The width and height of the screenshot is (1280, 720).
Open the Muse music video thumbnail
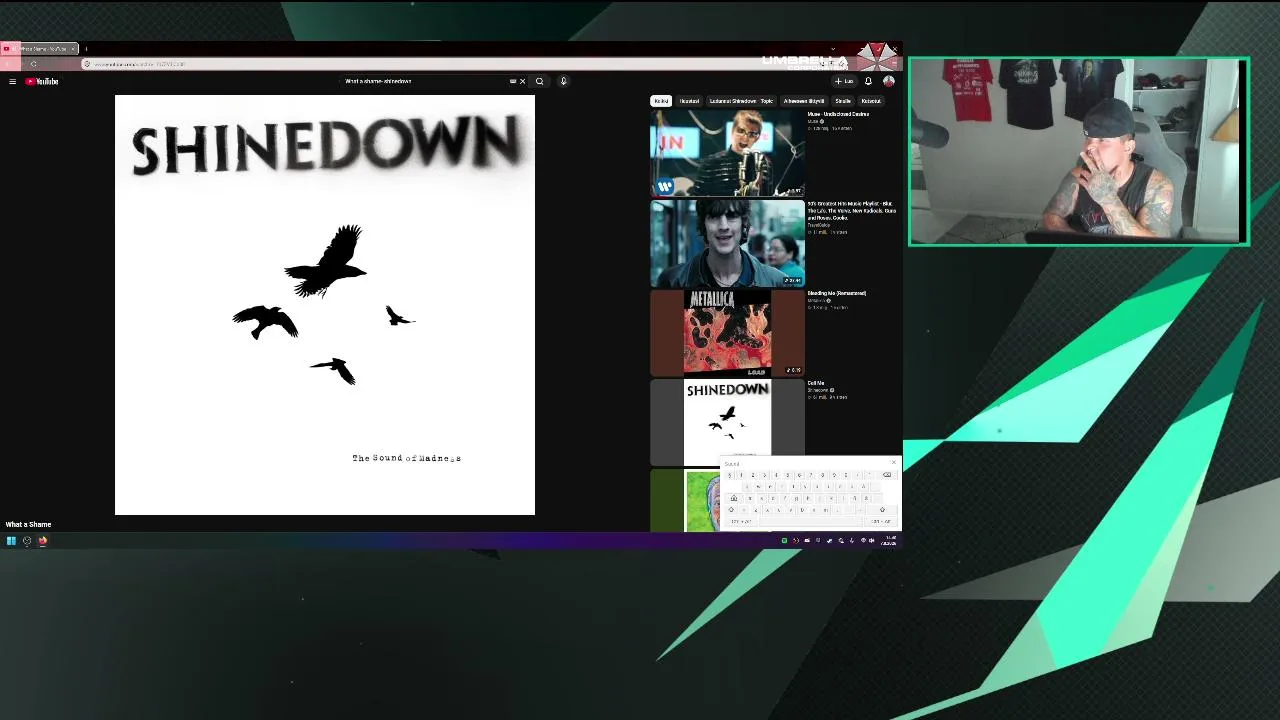[727, 152]
